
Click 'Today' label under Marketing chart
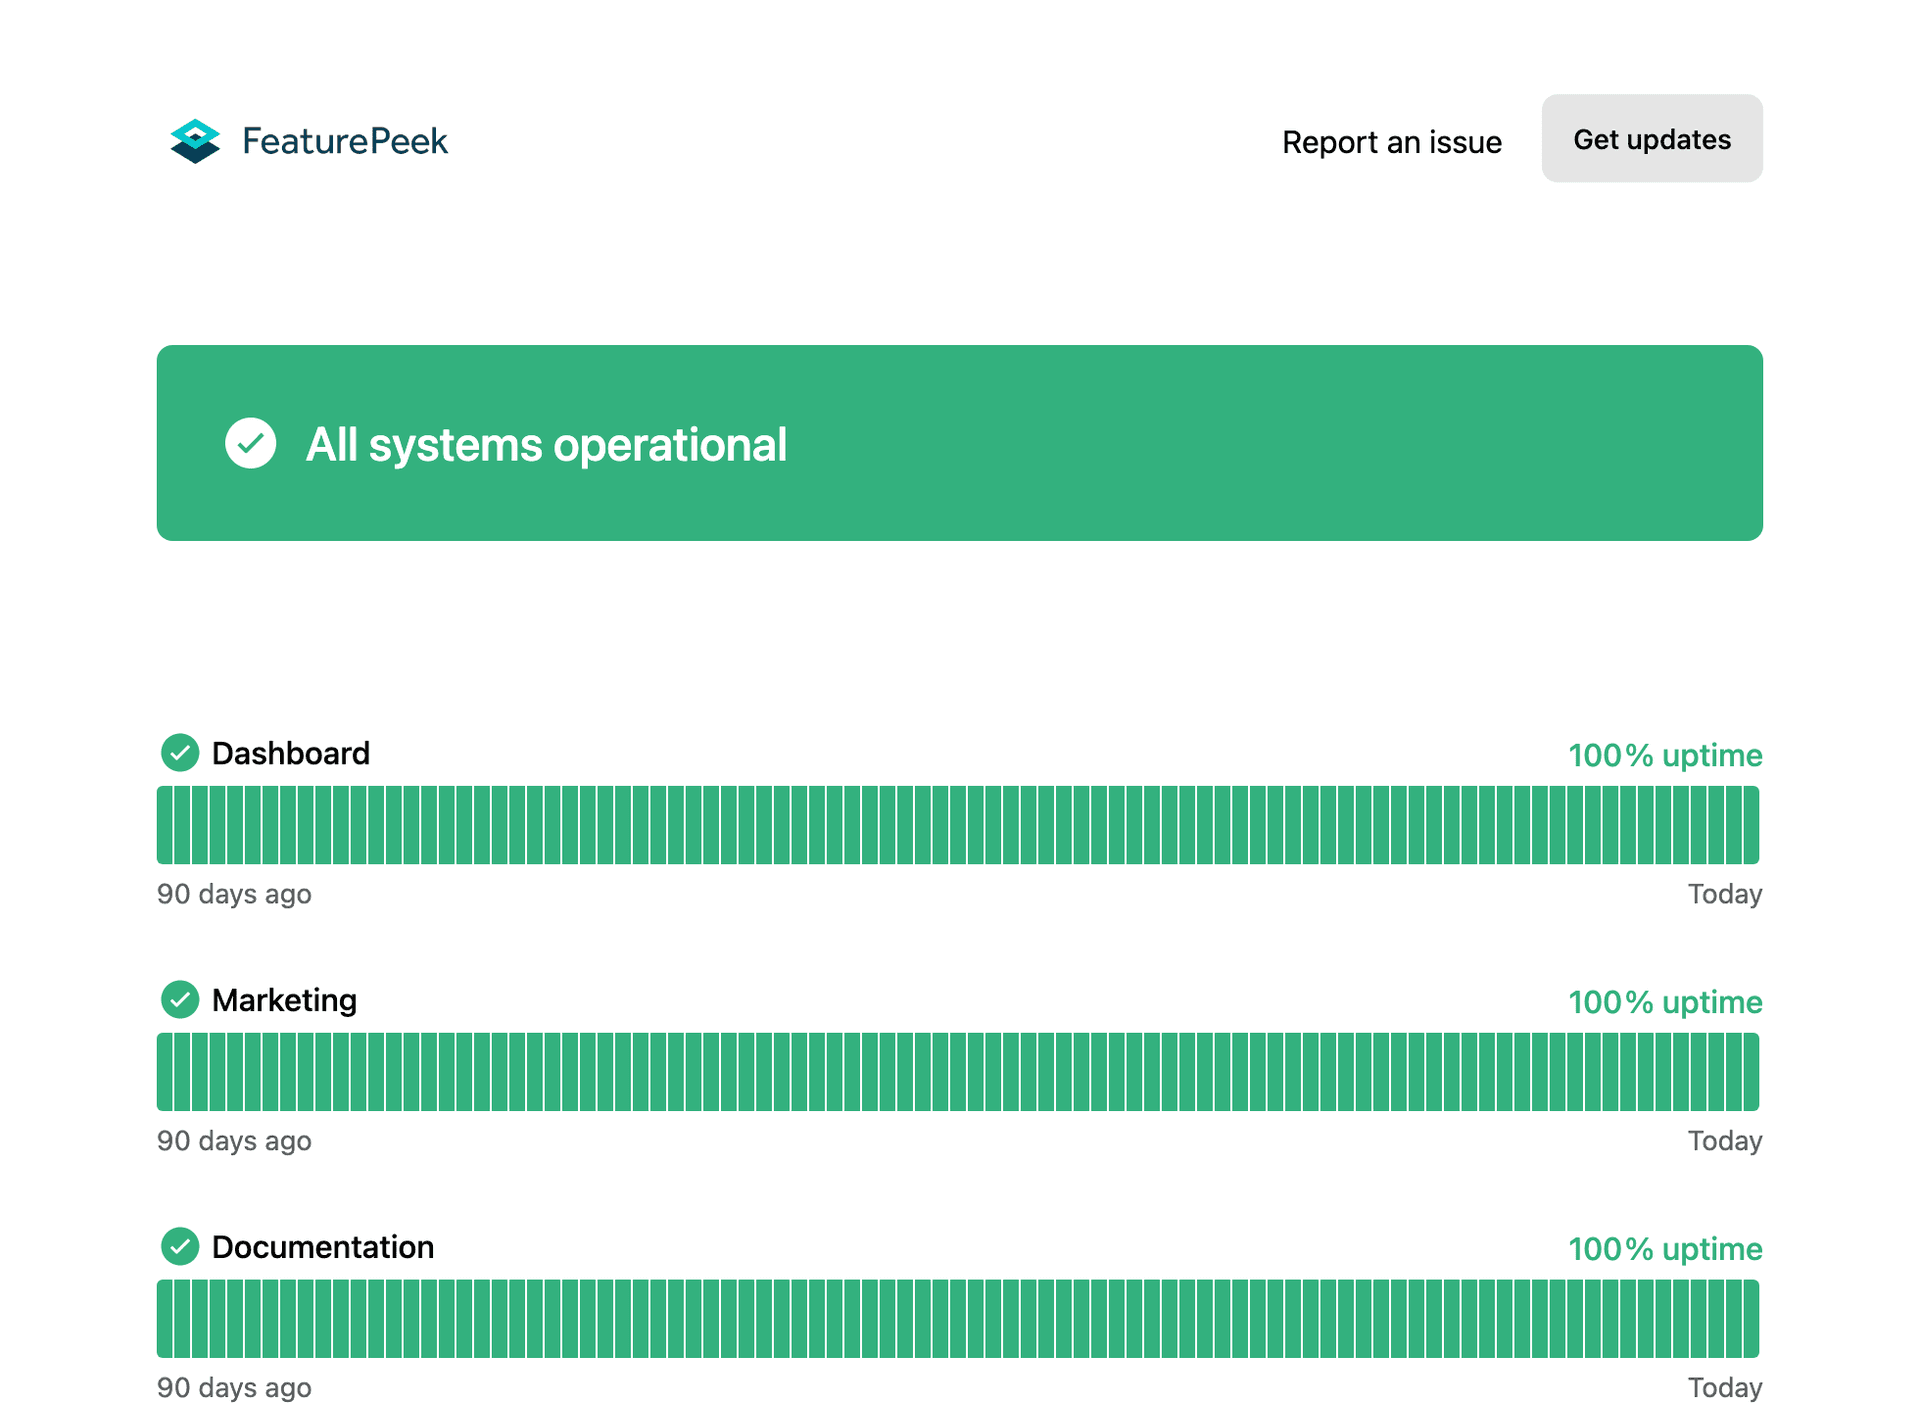coord(1725,1141)
